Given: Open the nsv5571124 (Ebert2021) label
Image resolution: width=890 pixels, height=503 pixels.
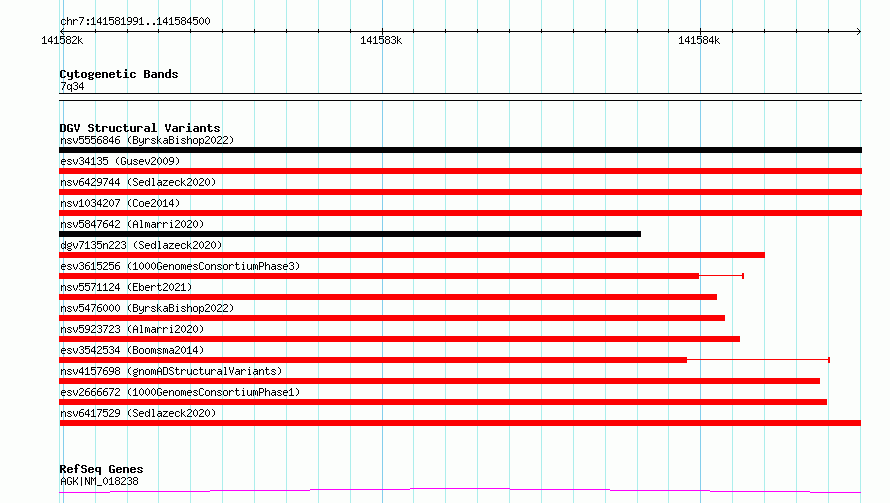Looking at the screenshot, I should (126, 287).
